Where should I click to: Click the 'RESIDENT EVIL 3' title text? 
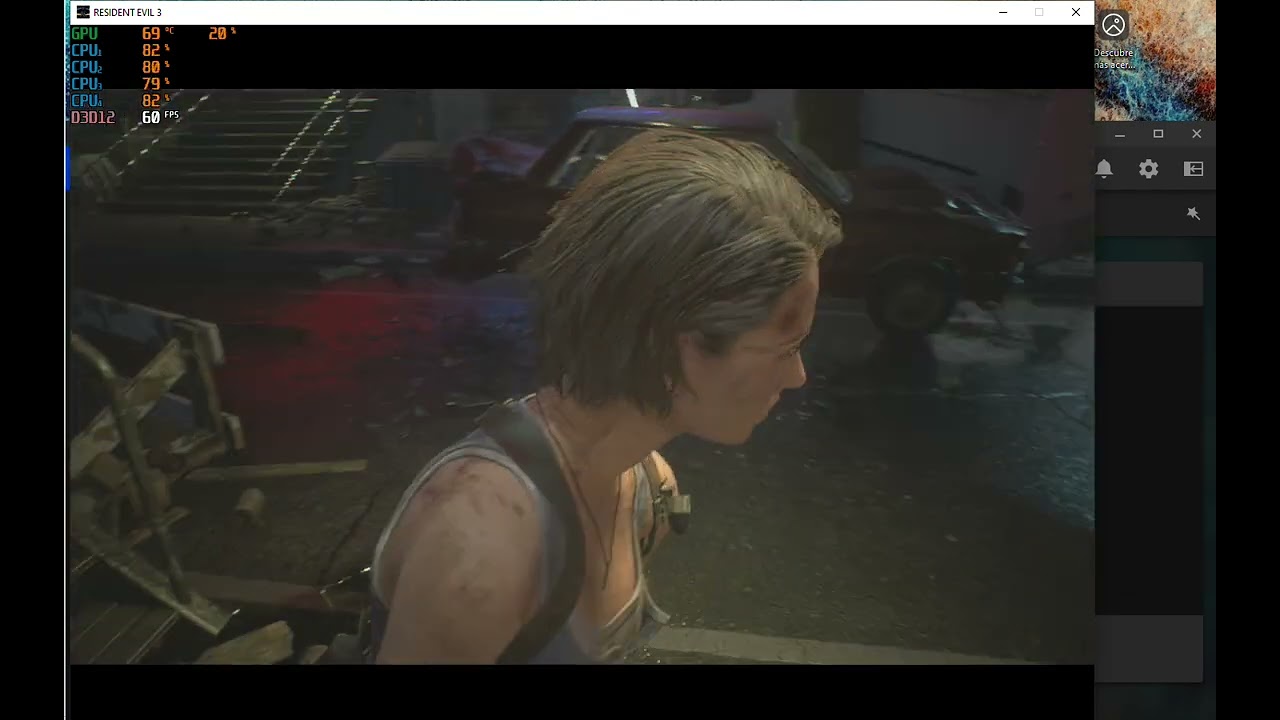[x=127, y=13]
